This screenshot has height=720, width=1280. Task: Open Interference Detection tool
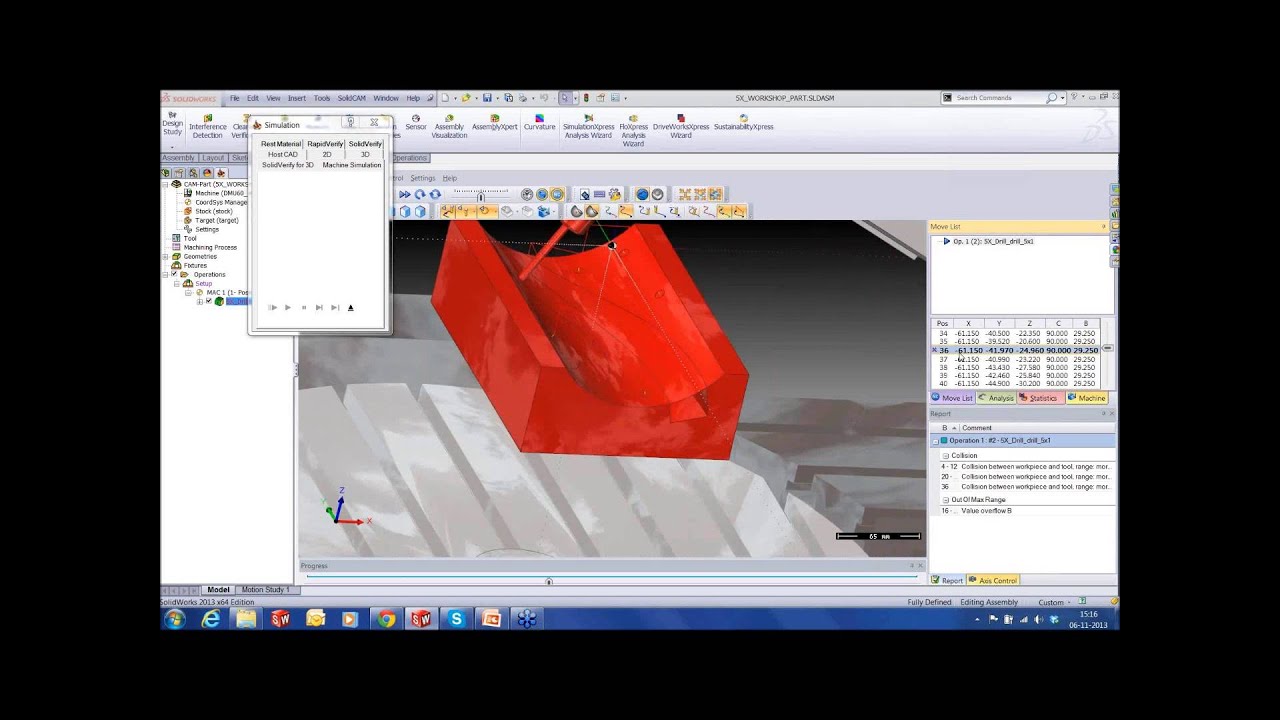click(x=208, y=126)
